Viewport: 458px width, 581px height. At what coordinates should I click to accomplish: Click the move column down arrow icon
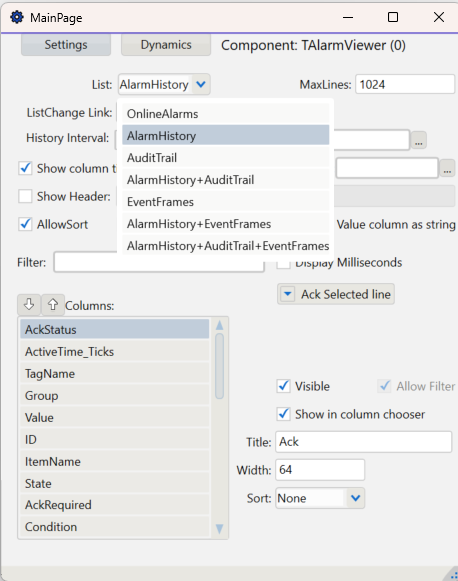pos(29,305)
